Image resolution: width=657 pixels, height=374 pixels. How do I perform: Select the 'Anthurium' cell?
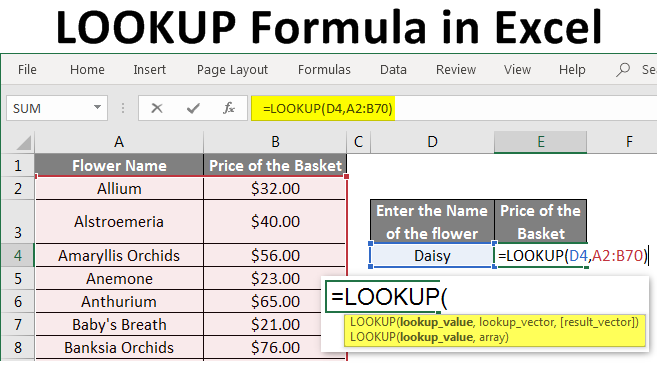coord(119,302)
